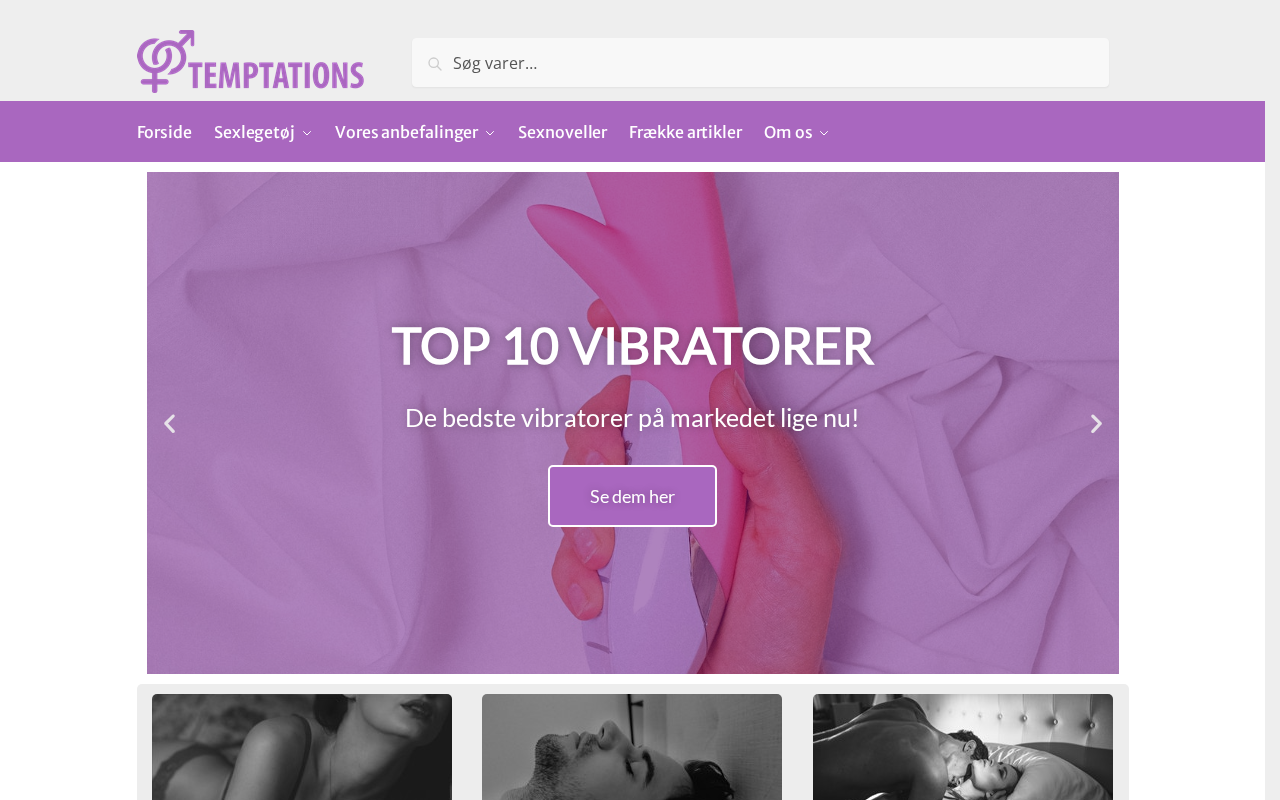Expand Vores anbefalinger dropdown arrow
The width and height of the screenshot is (1280, 800).
490,133
